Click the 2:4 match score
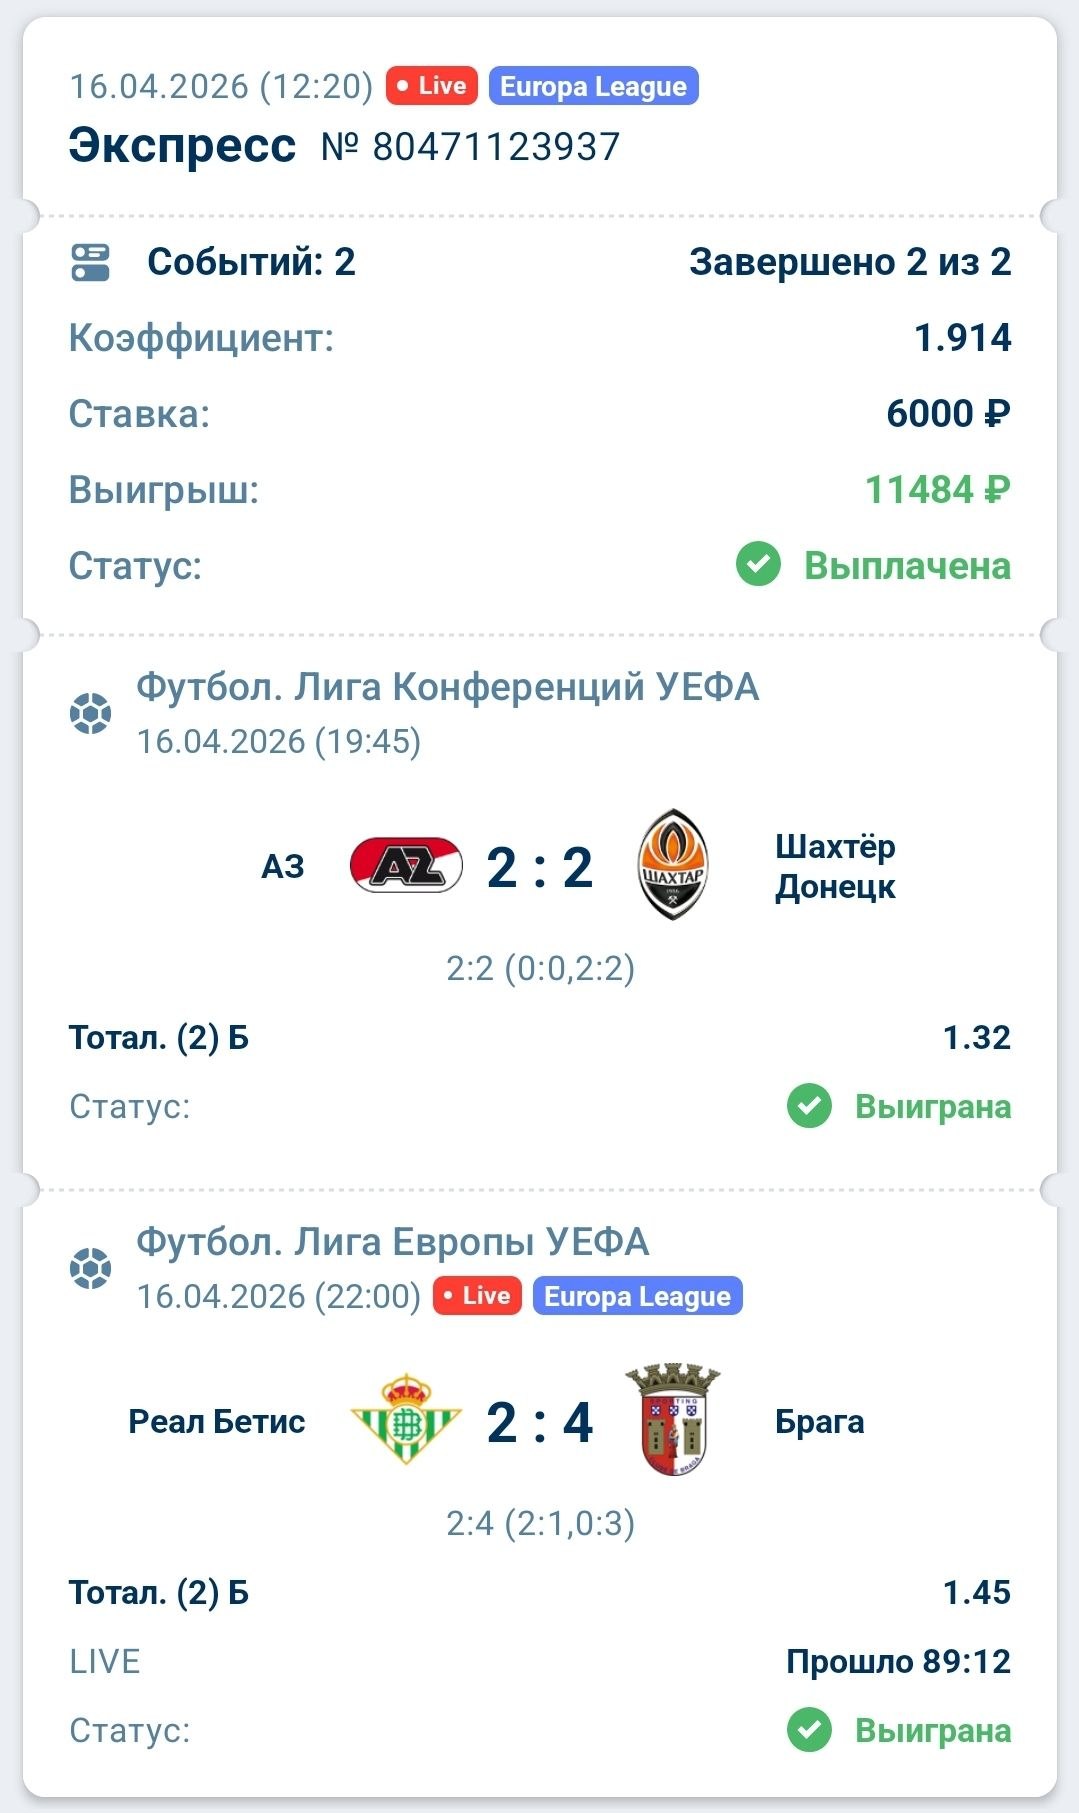Viewport: 1079px width, 1813px height. [540, 1422]
